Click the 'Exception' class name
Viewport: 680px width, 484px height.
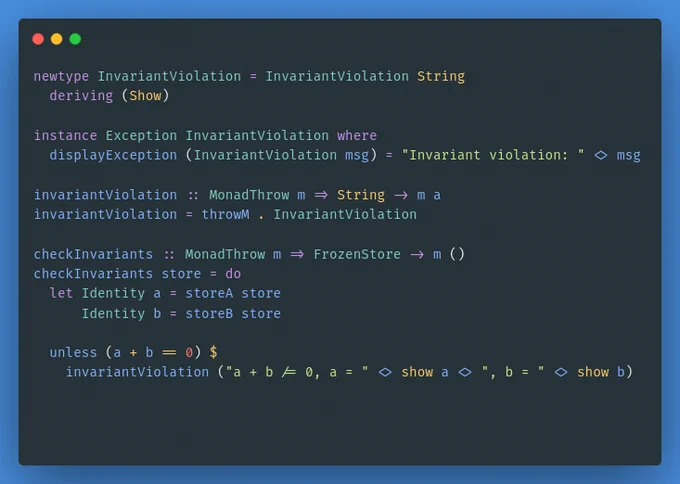(141, 135)
